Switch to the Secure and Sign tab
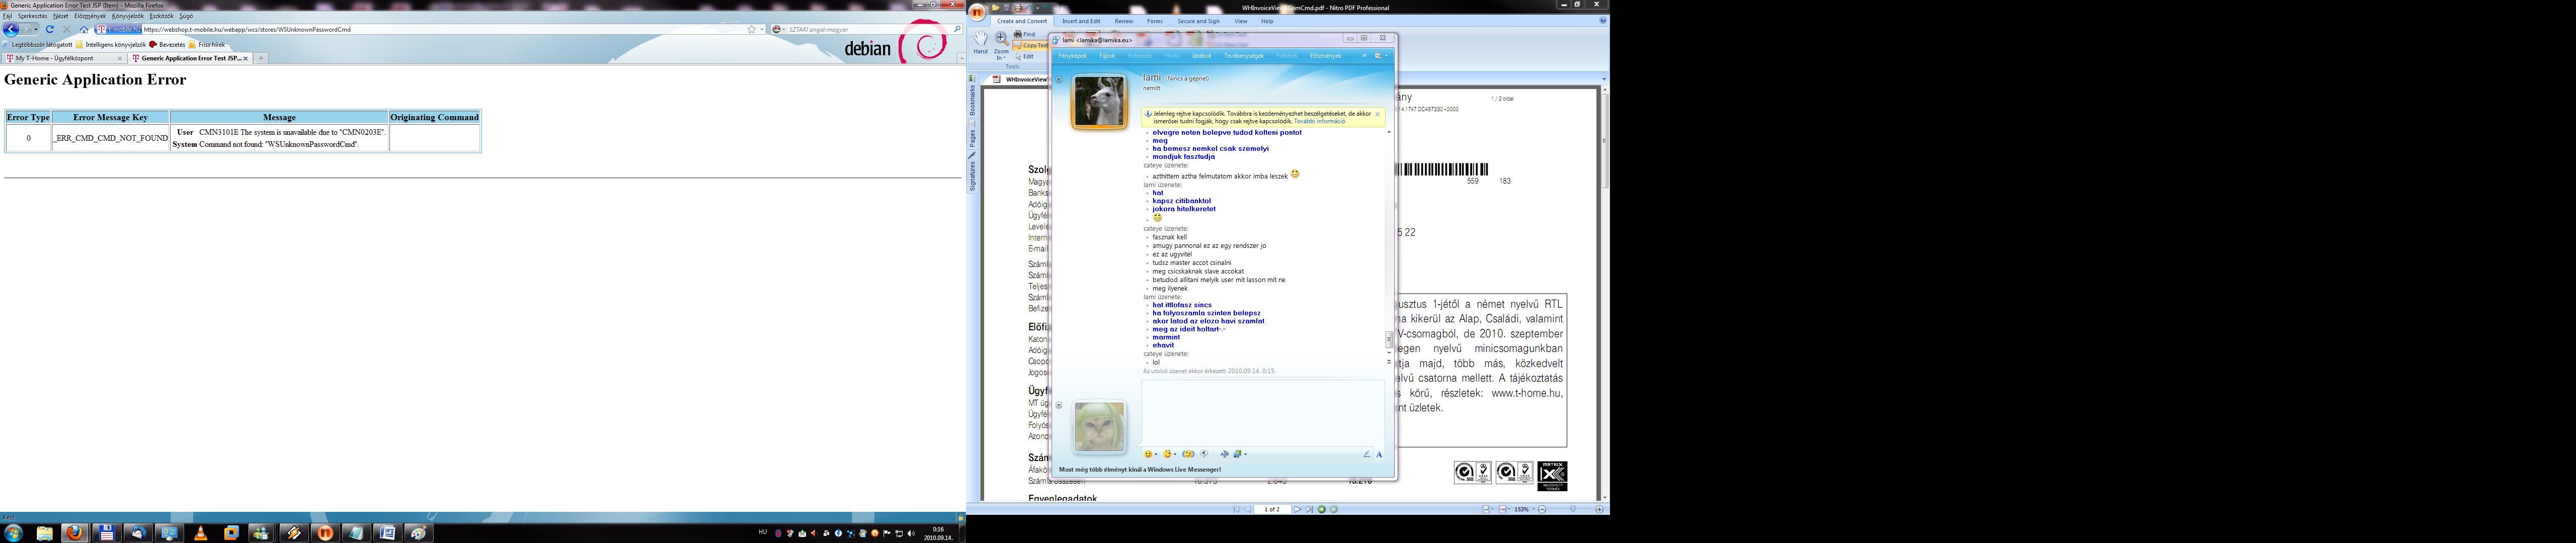The width and height of the screenshot is (2576, 543). click(x=1198, y=21)
